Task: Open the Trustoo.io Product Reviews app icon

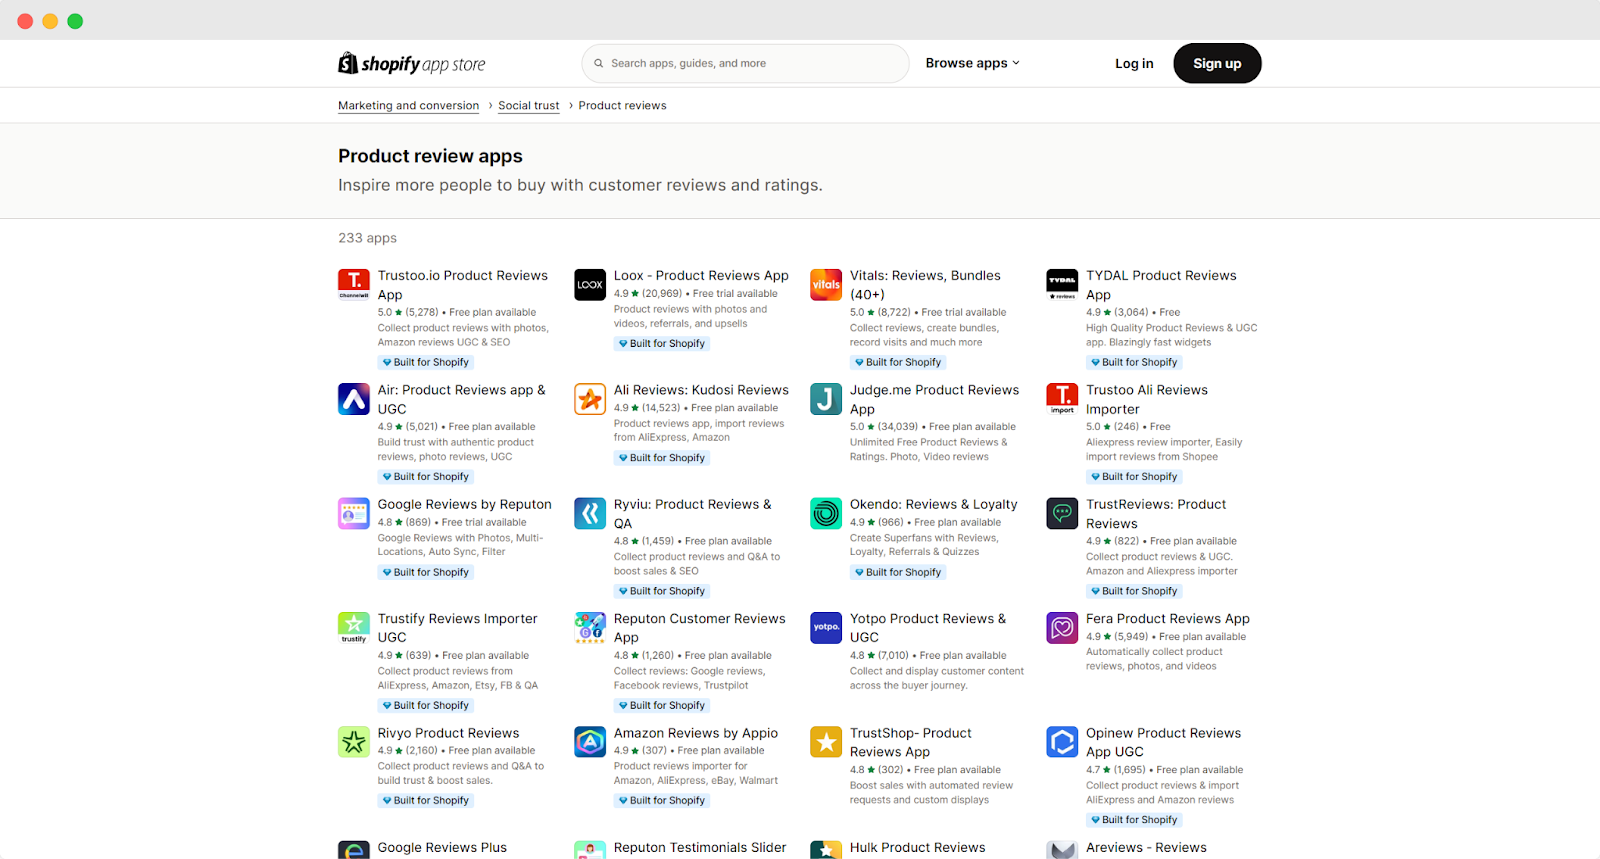Action: (x=354, y=285)
